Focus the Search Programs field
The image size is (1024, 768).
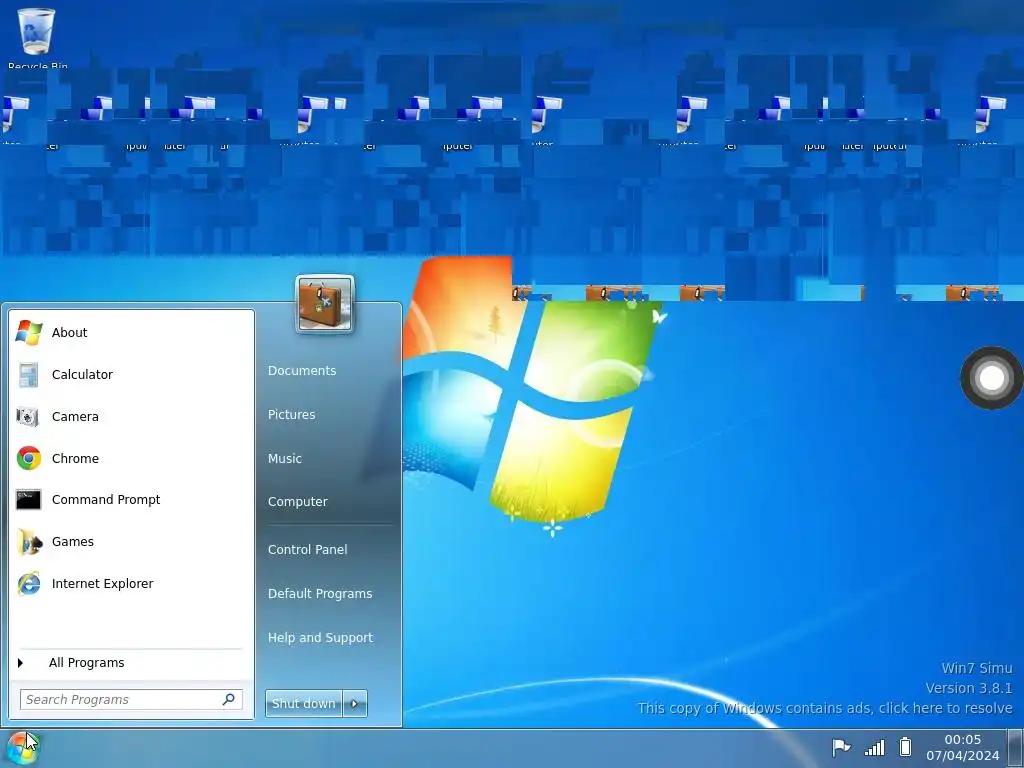click(x=131, y=699)
